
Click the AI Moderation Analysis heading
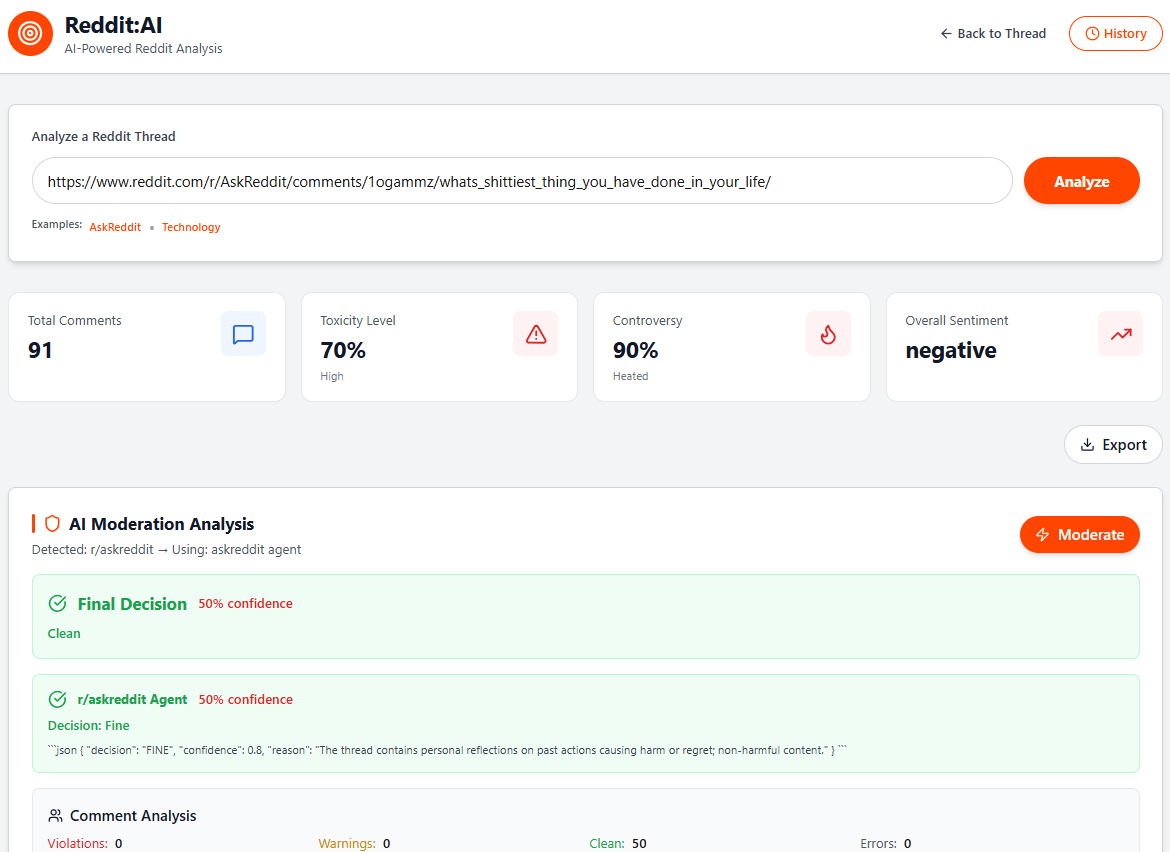162,524
